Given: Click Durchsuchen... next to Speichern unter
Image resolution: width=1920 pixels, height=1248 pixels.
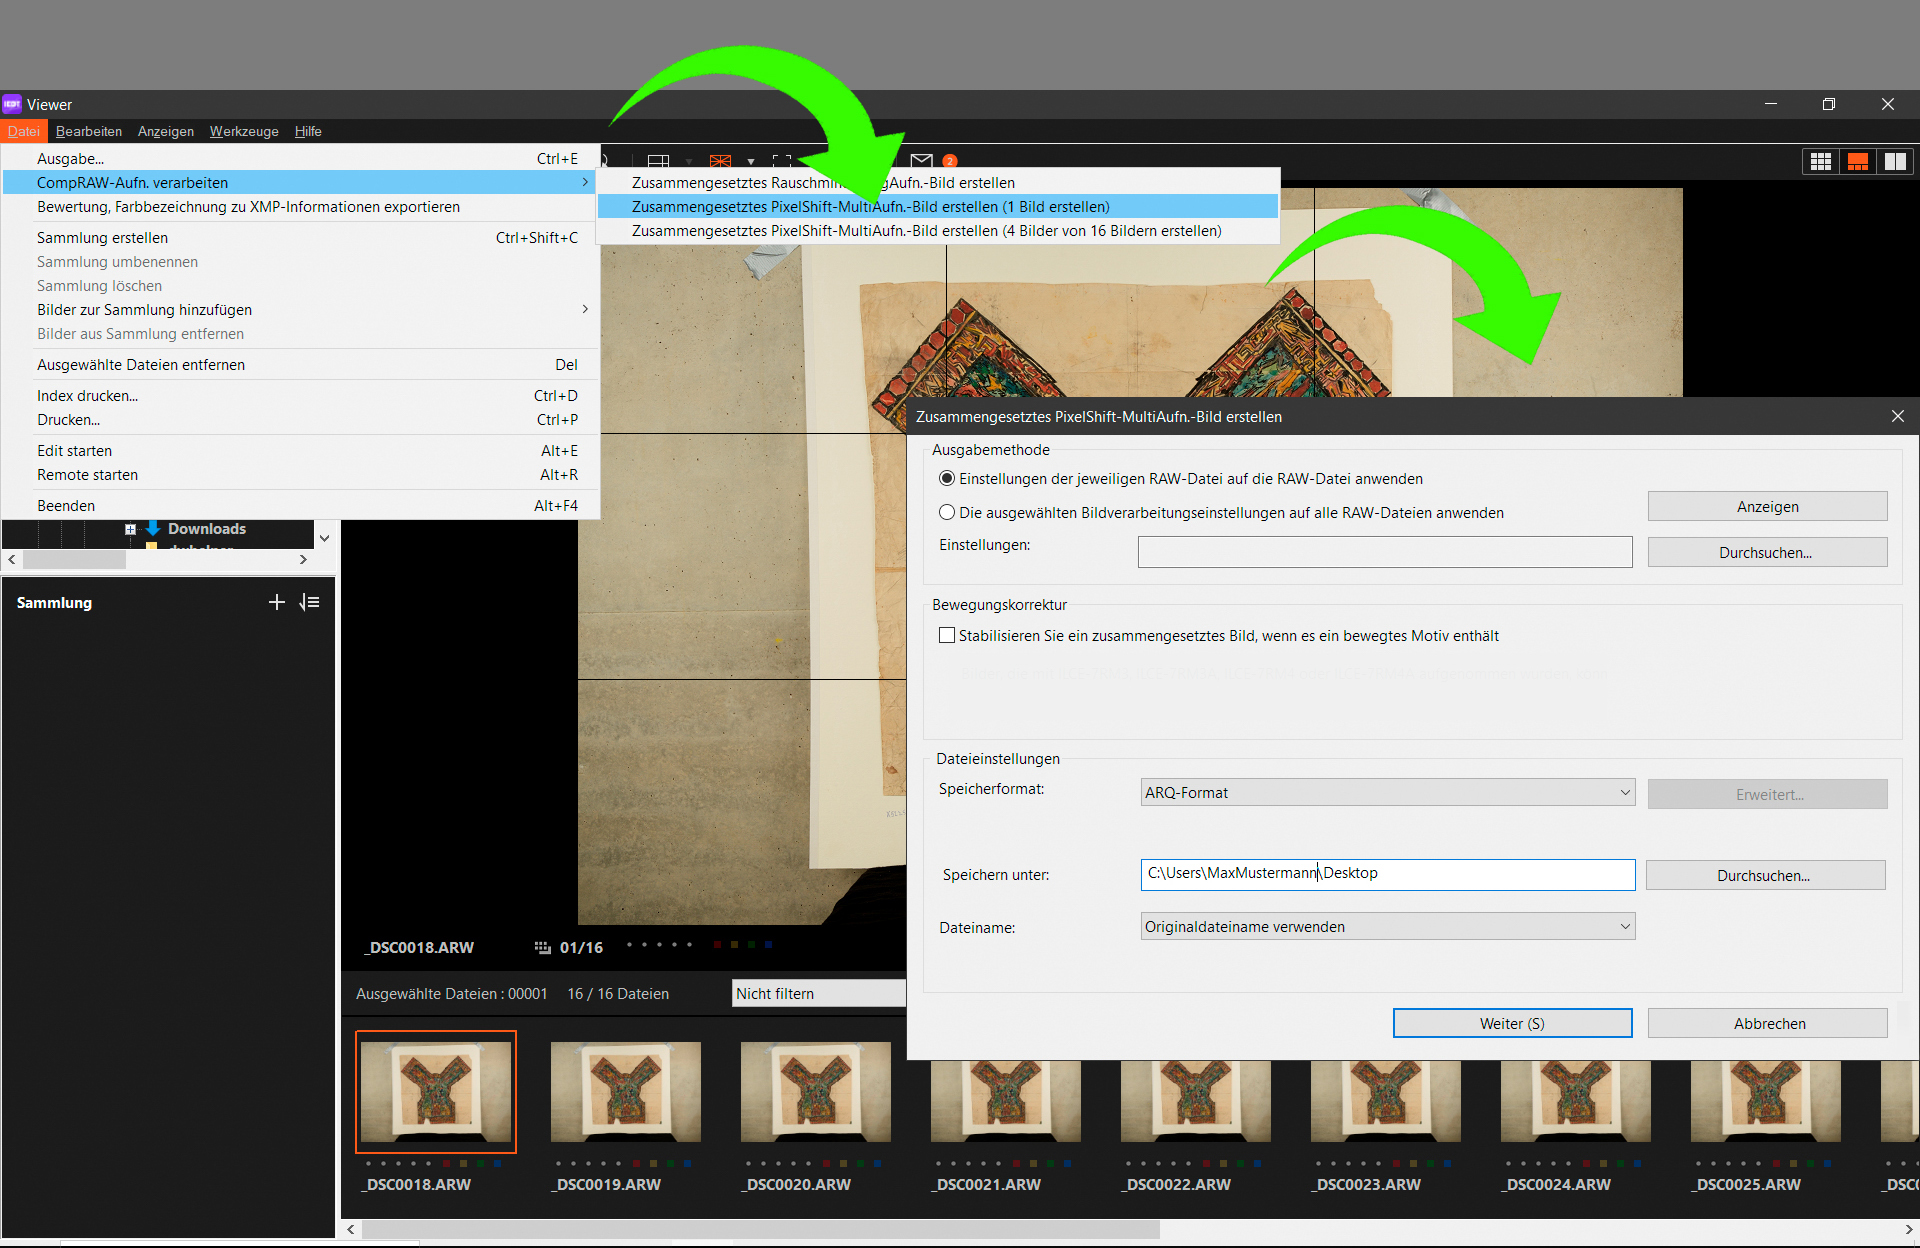Looking at the screenshot, I should coord(1765,875).
